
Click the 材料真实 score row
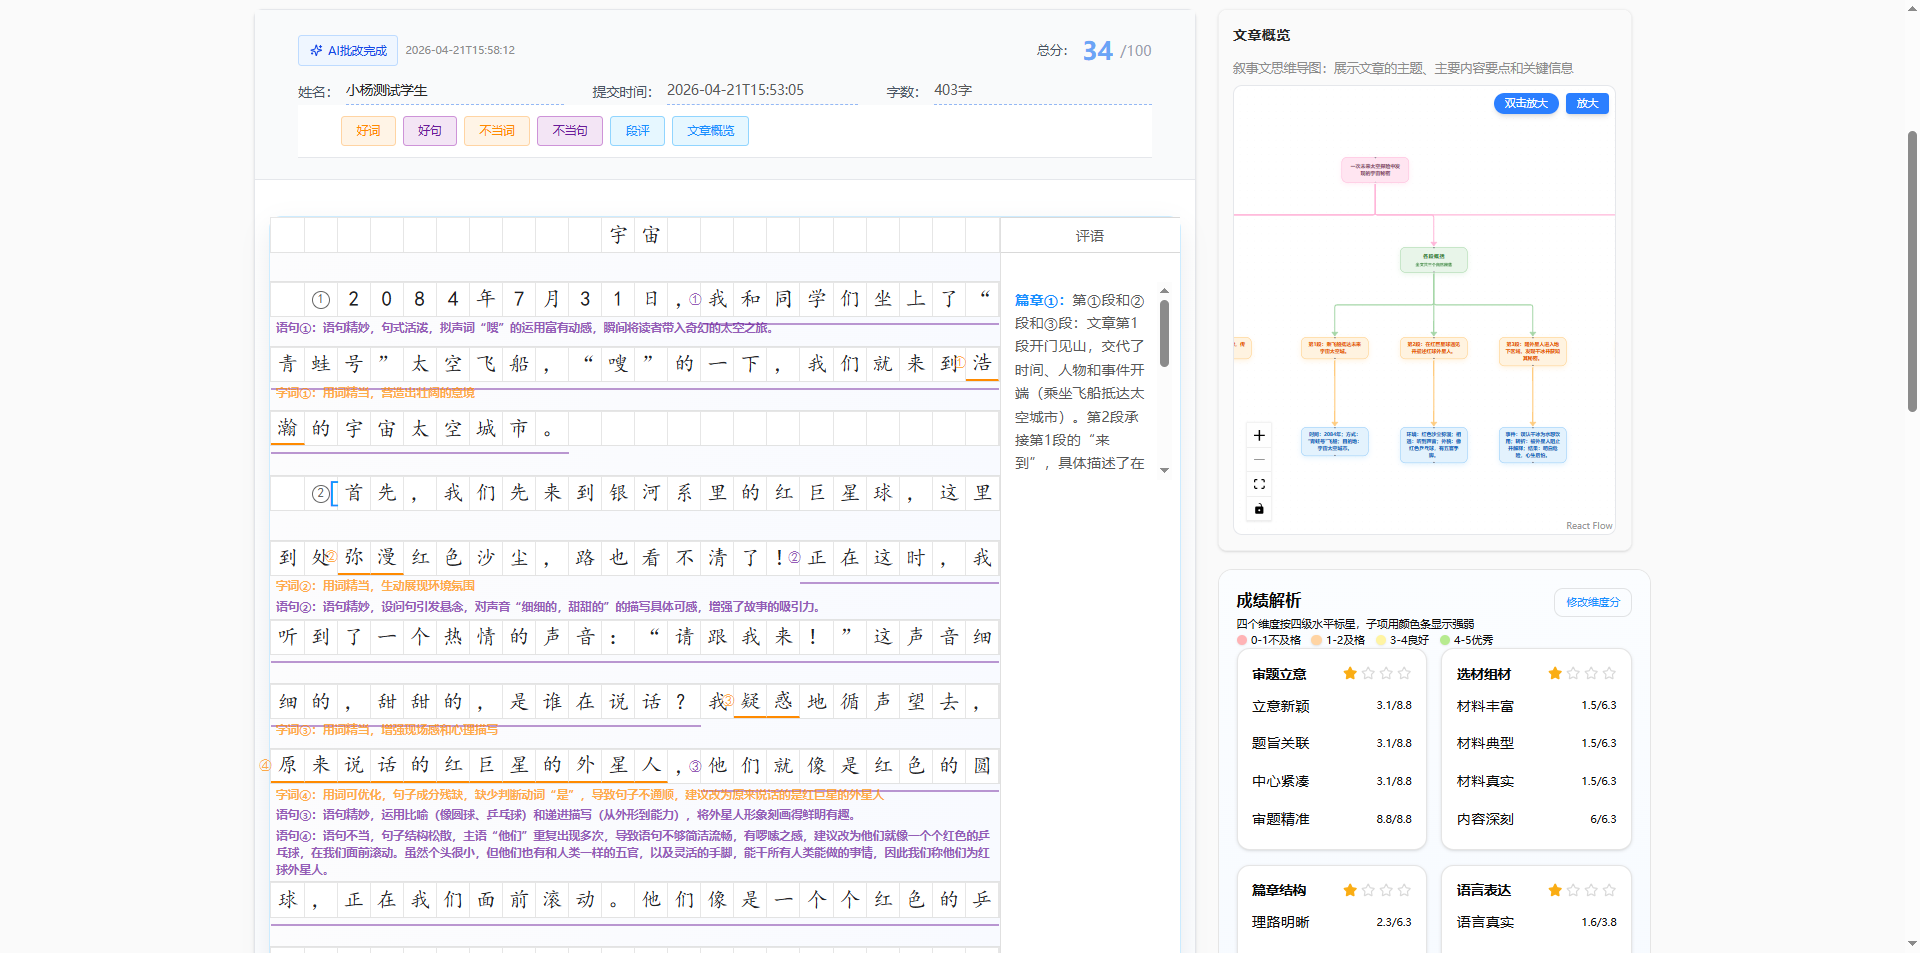pos(1536,782)
